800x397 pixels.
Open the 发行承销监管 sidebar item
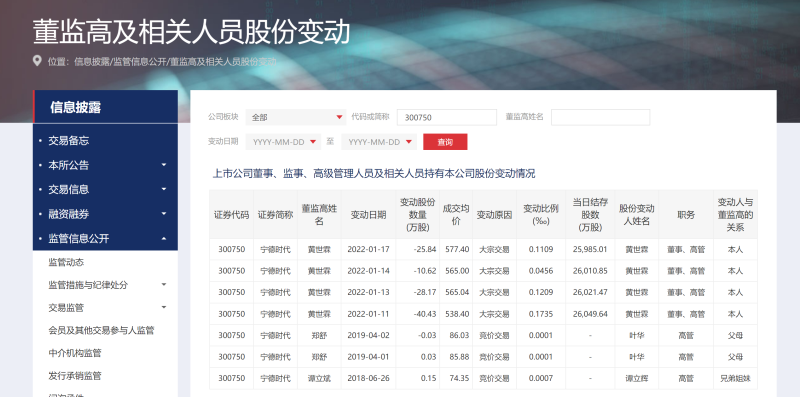tap(74, 376)
